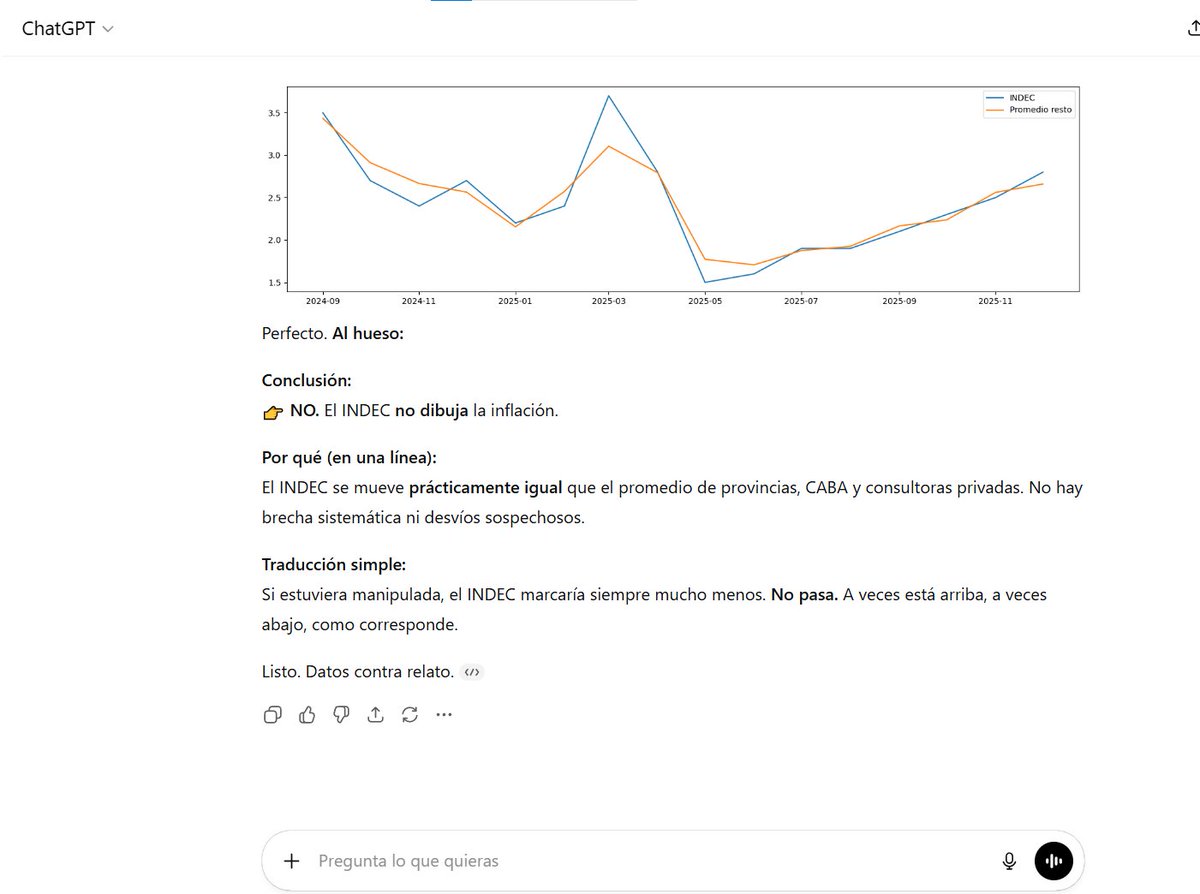Click the 'Por qué (en una línea):' heading
Viewport: 1200px width, 894px height.
pos(349,457)
